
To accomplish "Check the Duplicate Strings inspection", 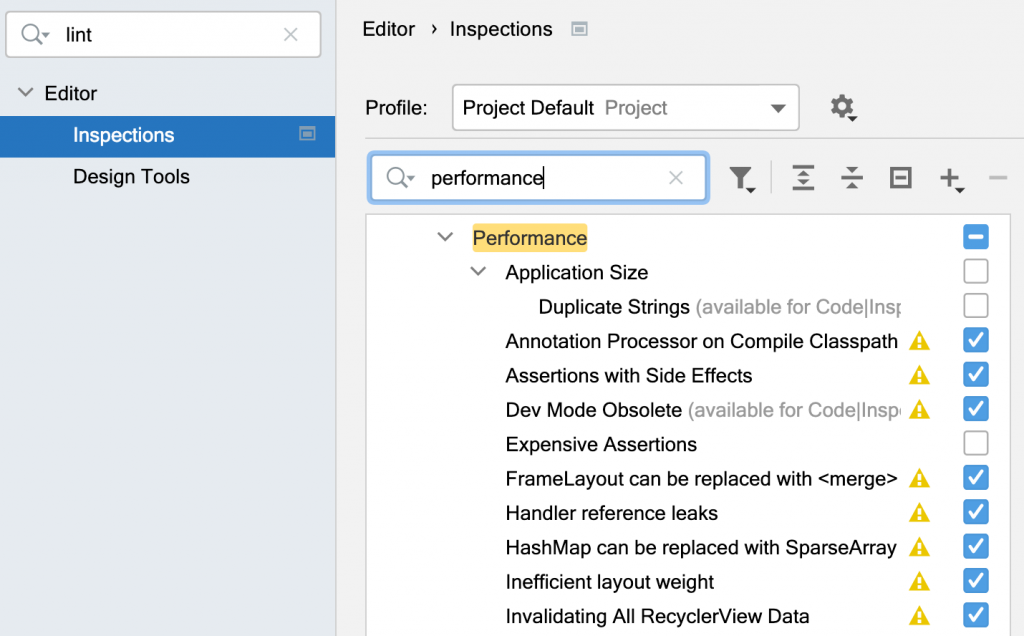I will (x=976, y=306).
